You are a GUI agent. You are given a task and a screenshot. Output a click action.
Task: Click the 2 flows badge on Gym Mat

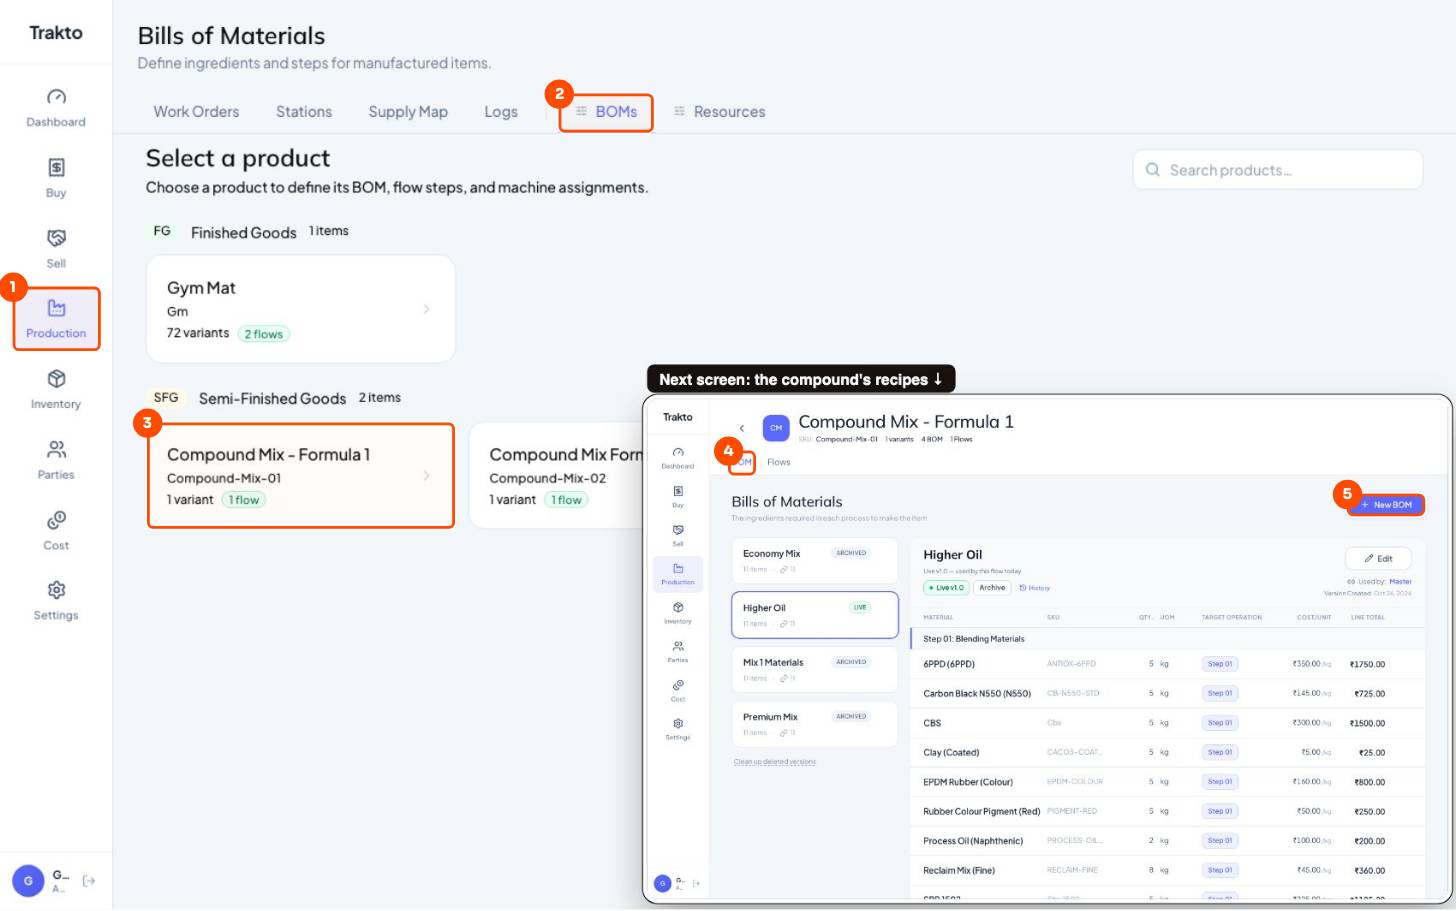(264, 334)
